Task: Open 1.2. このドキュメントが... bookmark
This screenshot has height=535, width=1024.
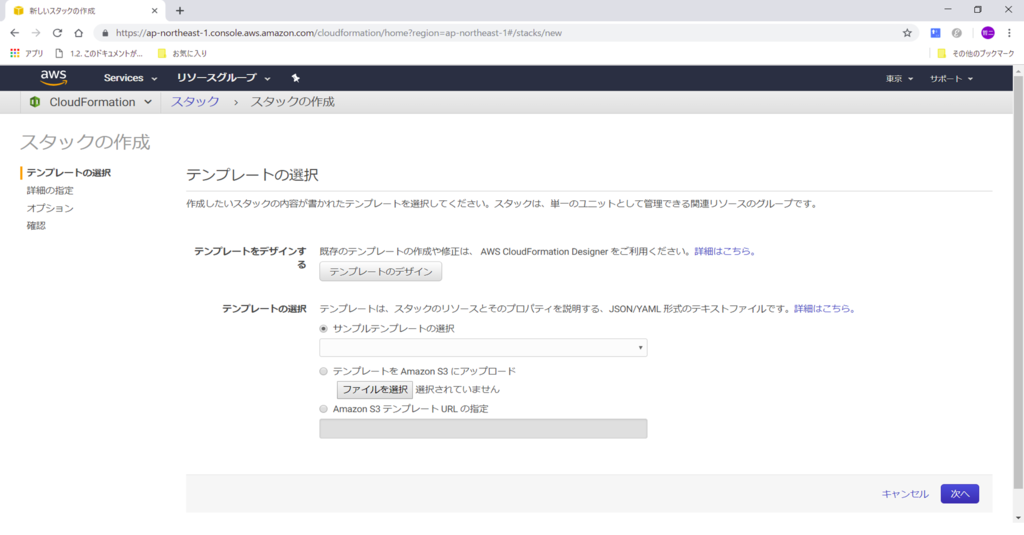Action: [x=99, y=54]
